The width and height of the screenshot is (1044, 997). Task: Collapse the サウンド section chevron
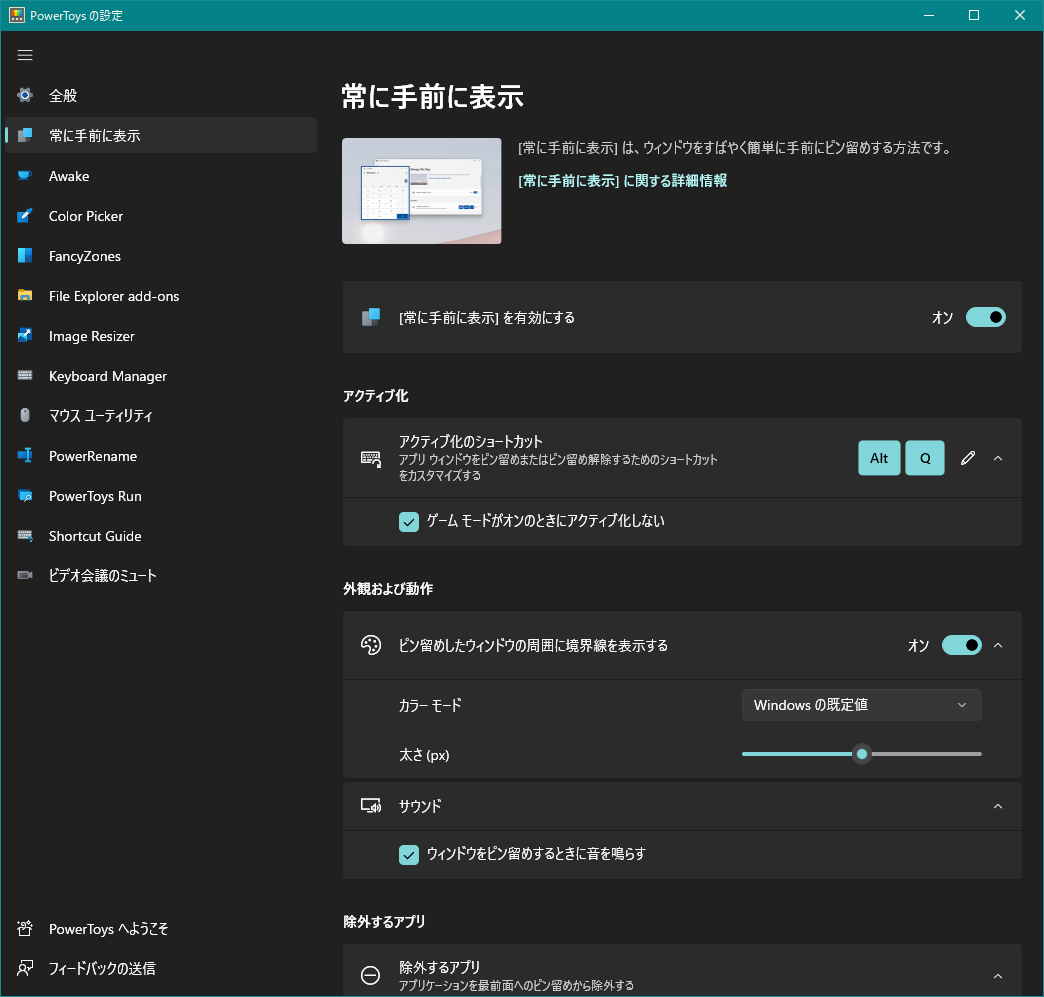point(998,806)
